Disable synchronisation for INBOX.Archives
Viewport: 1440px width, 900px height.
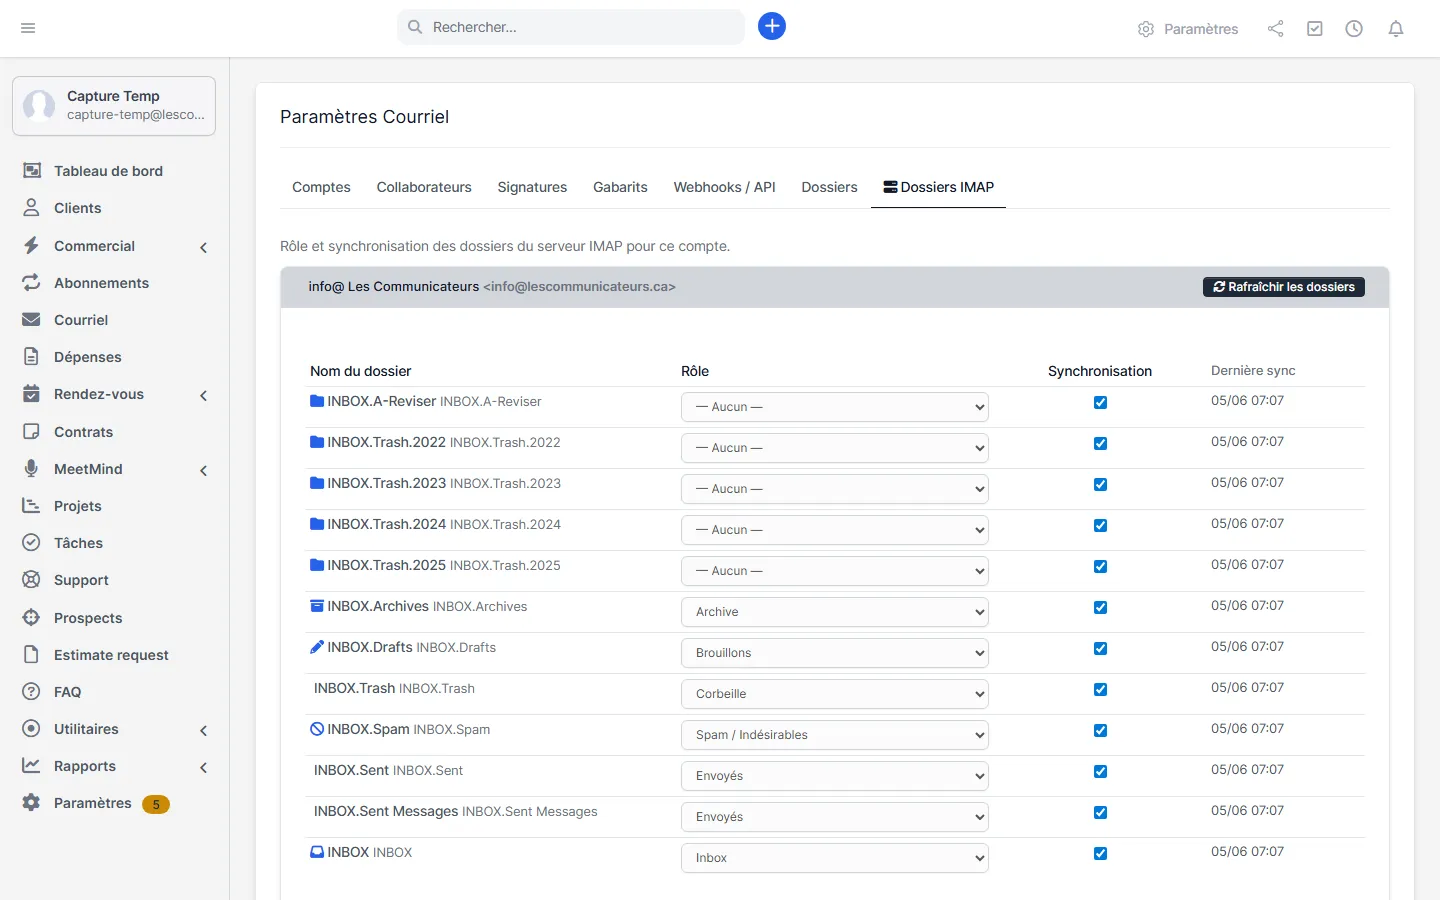pos(1100,607)
